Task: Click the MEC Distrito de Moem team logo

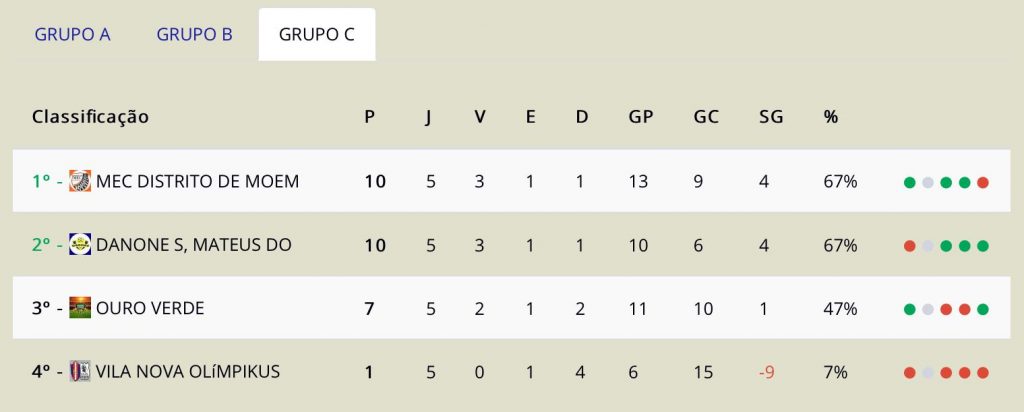Action: click(80, 181)
